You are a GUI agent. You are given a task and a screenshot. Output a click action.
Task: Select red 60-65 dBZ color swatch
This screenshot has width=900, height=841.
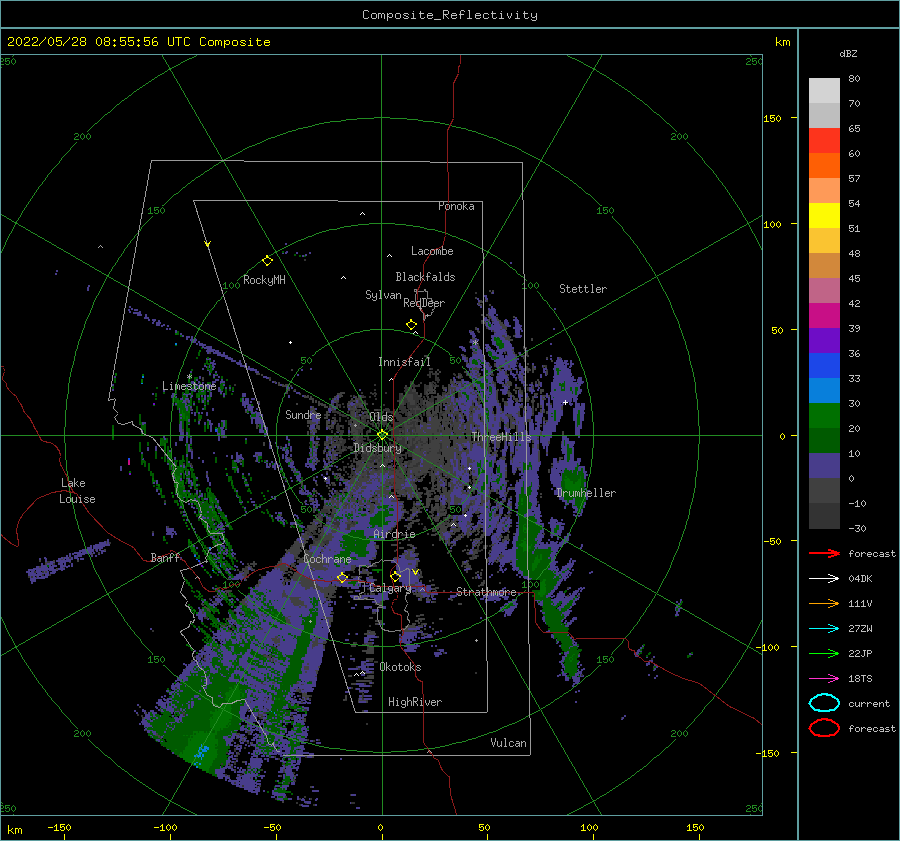point(824,141)
